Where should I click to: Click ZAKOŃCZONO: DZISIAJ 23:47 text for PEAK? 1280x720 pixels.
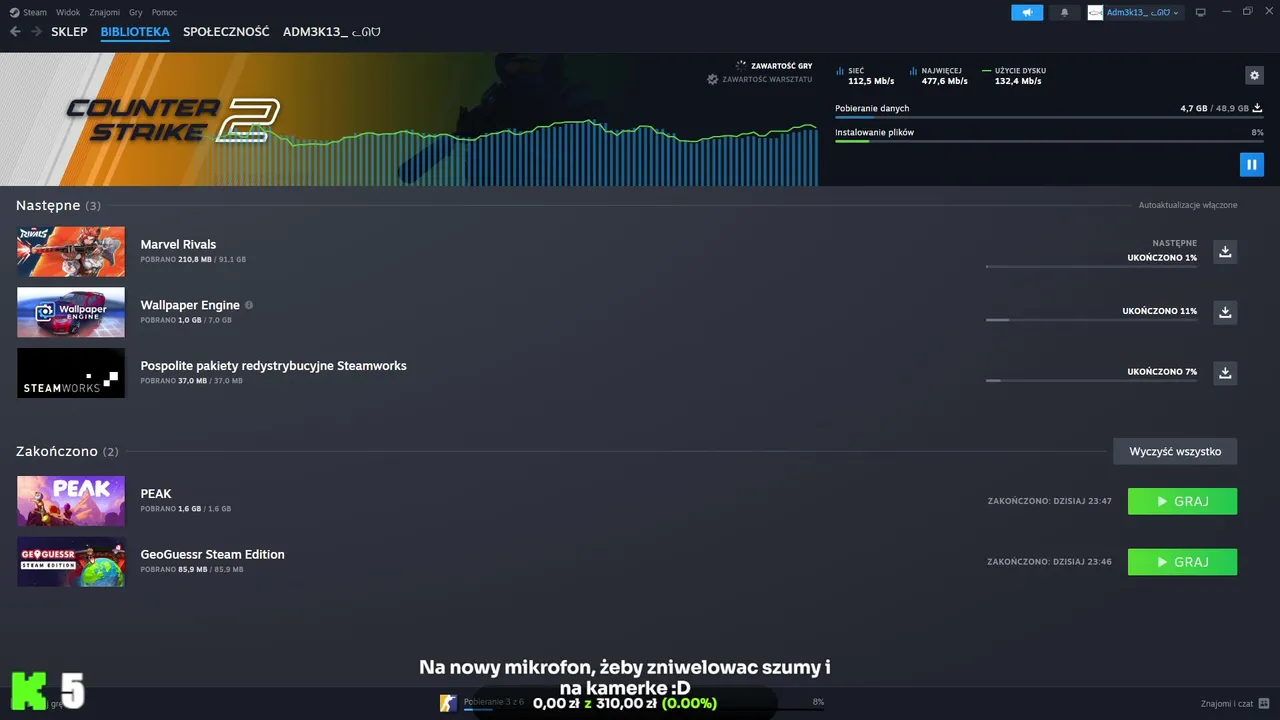click(x=1049, y=501)
